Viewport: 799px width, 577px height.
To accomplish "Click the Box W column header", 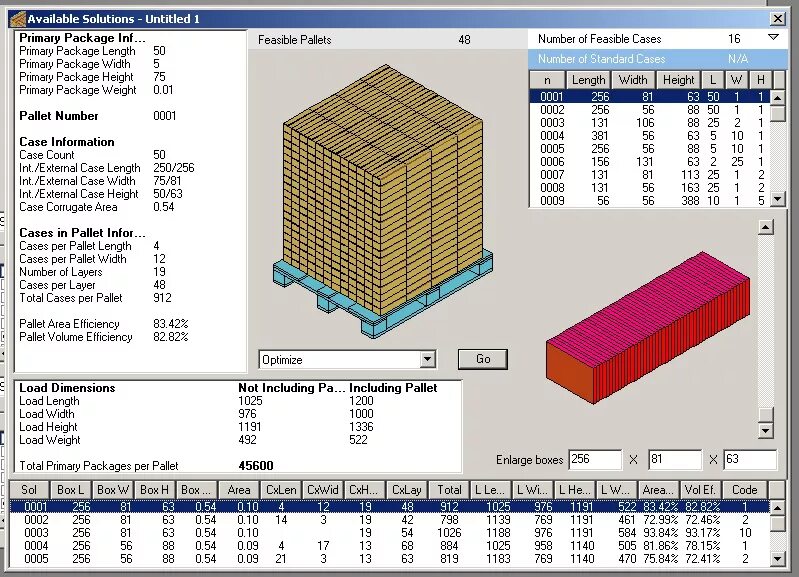I will [x=113, y=490].
